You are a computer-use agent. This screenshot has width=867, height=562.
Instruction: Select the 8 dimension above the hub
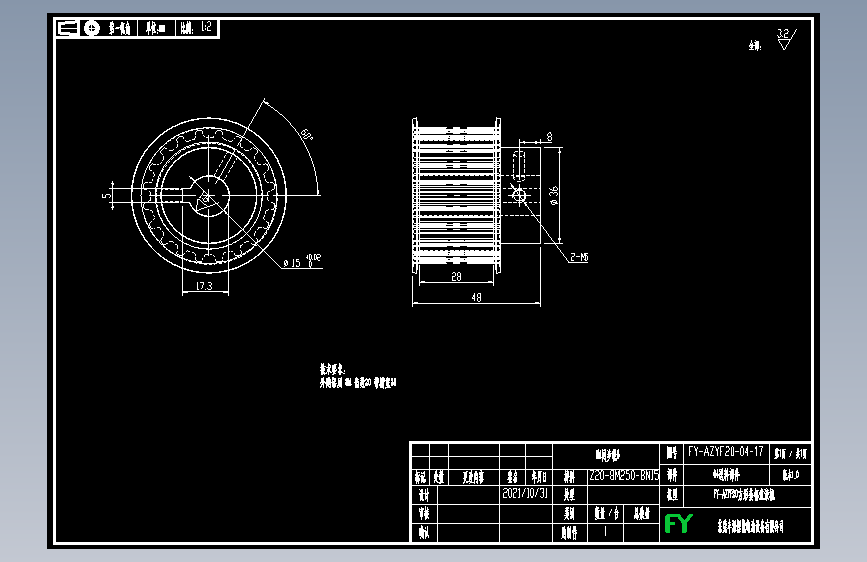click(x=549, y=136)
